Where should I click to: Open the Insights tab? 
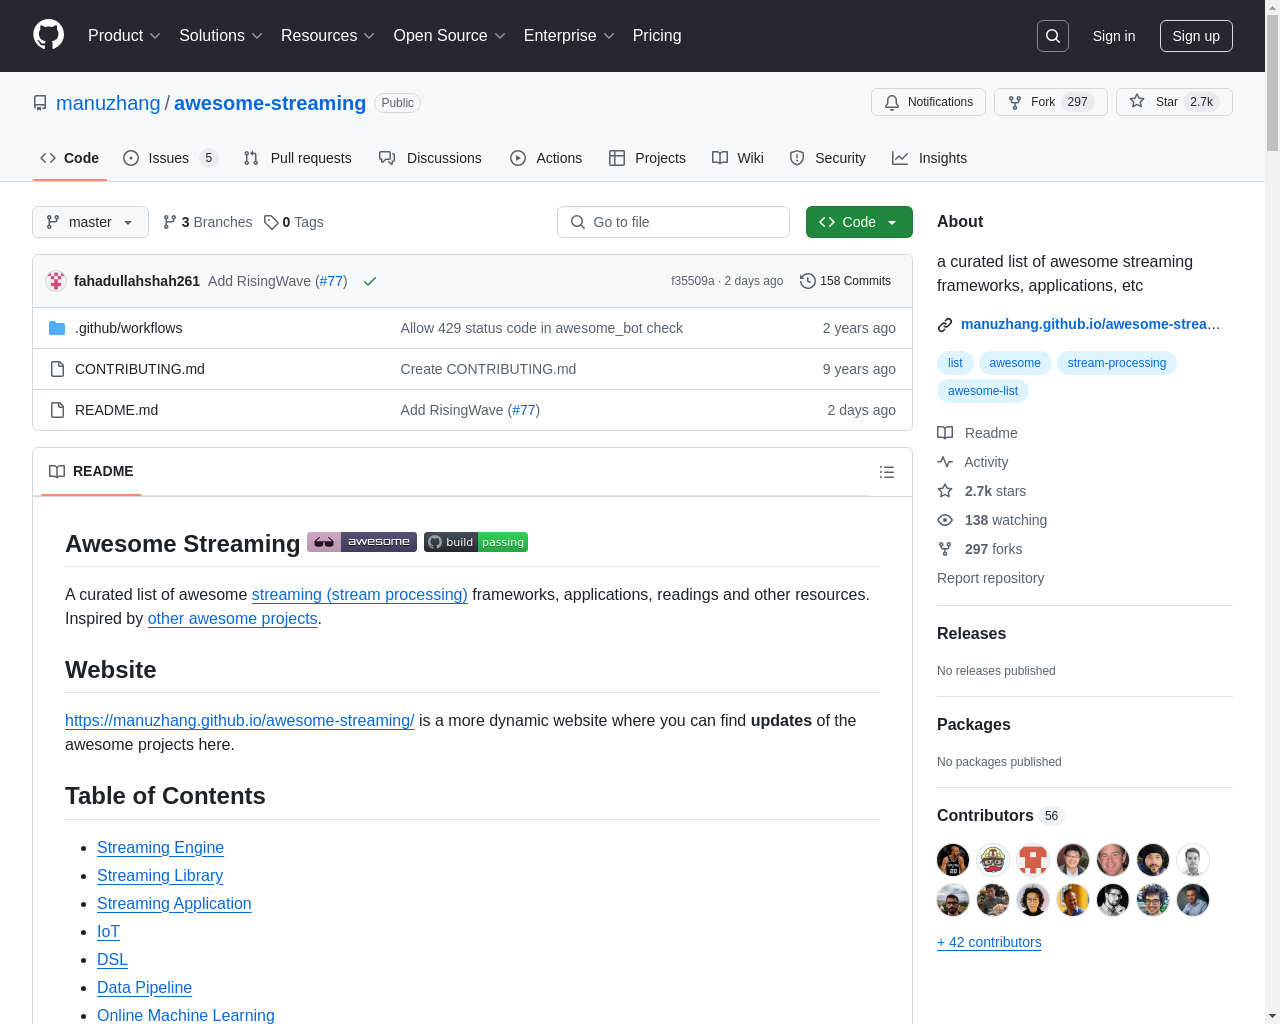click(930, 158)
